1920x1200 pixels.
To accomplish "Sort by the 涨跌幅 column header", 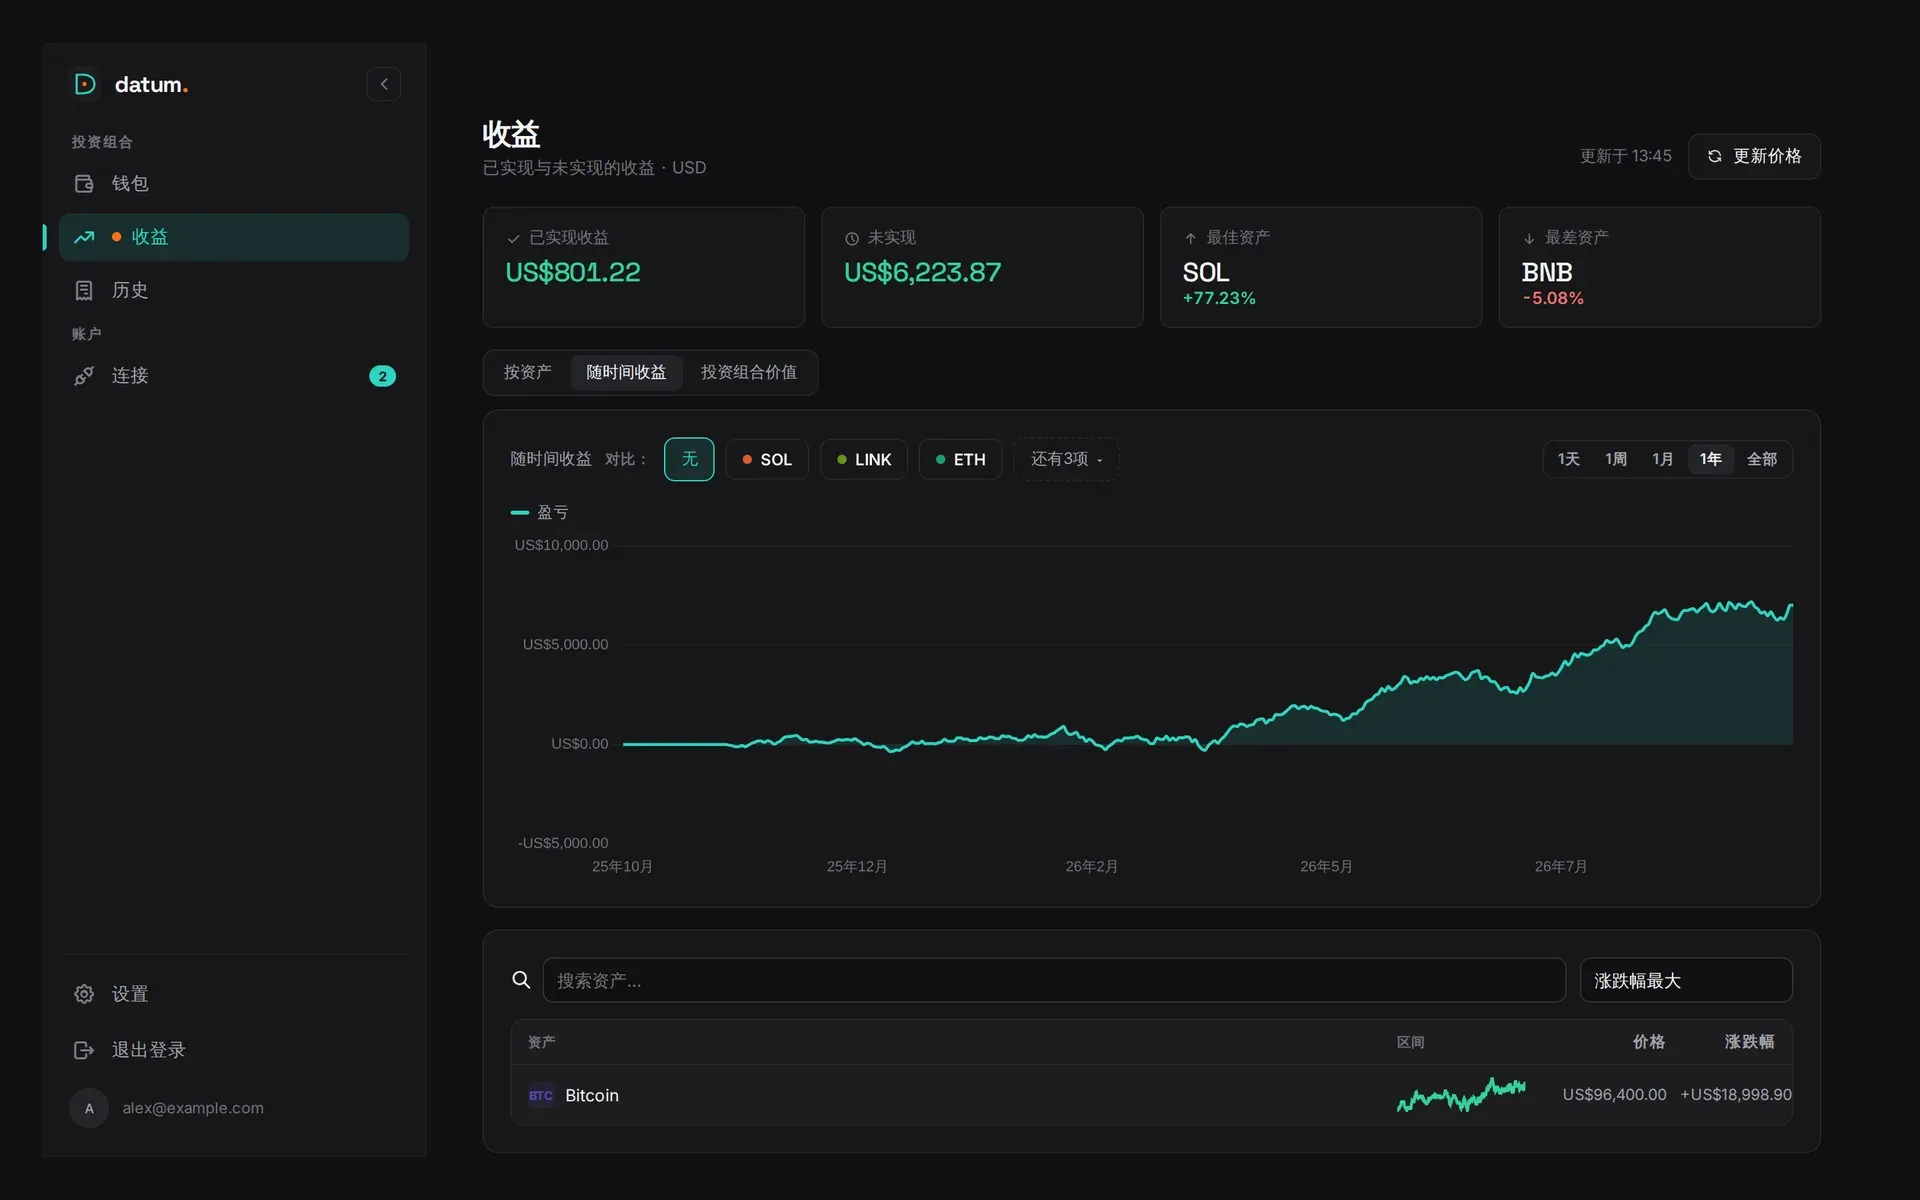I will coord(1750,1042).
